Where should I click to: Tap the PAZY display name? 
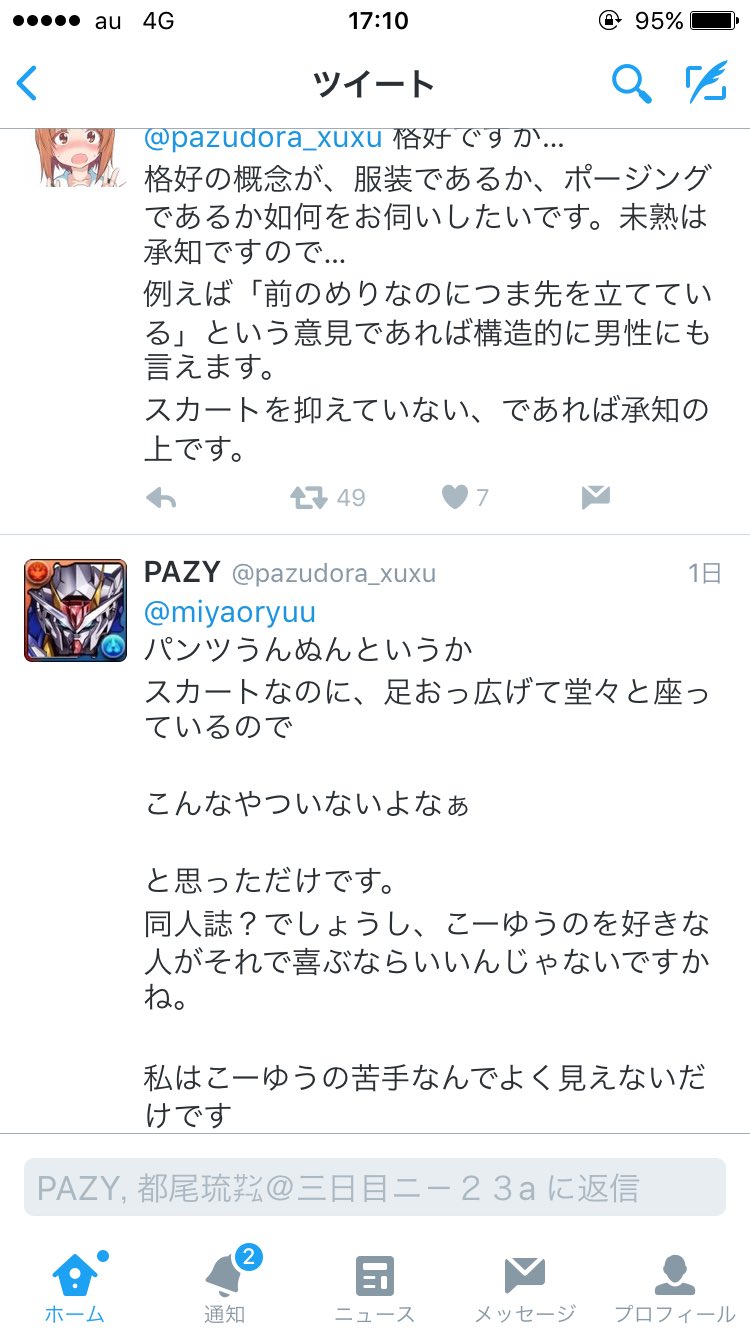tap(182, 573)
